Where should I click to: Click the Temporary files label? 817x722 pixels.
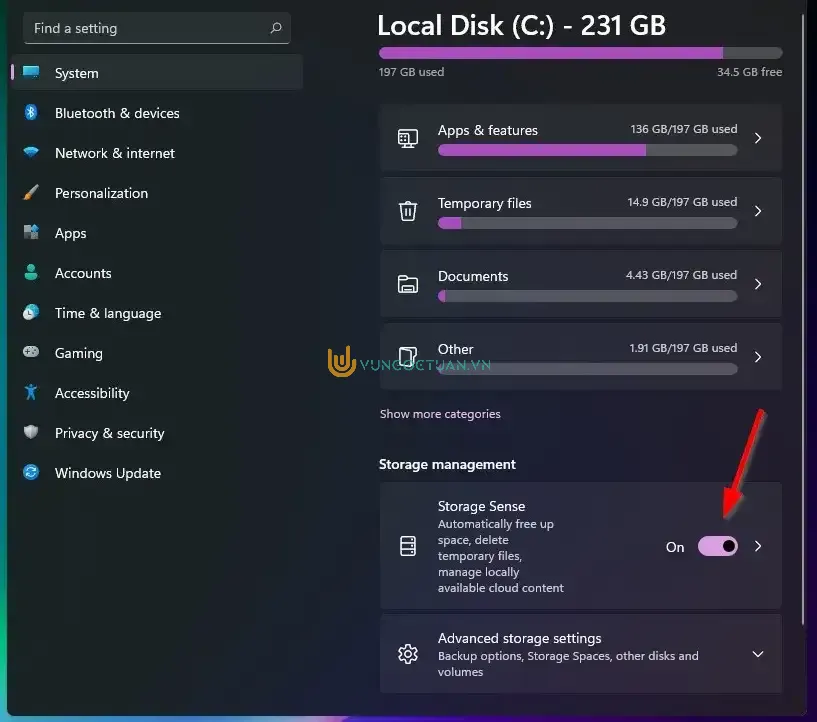pyautogui.click(x=484, y=203)
